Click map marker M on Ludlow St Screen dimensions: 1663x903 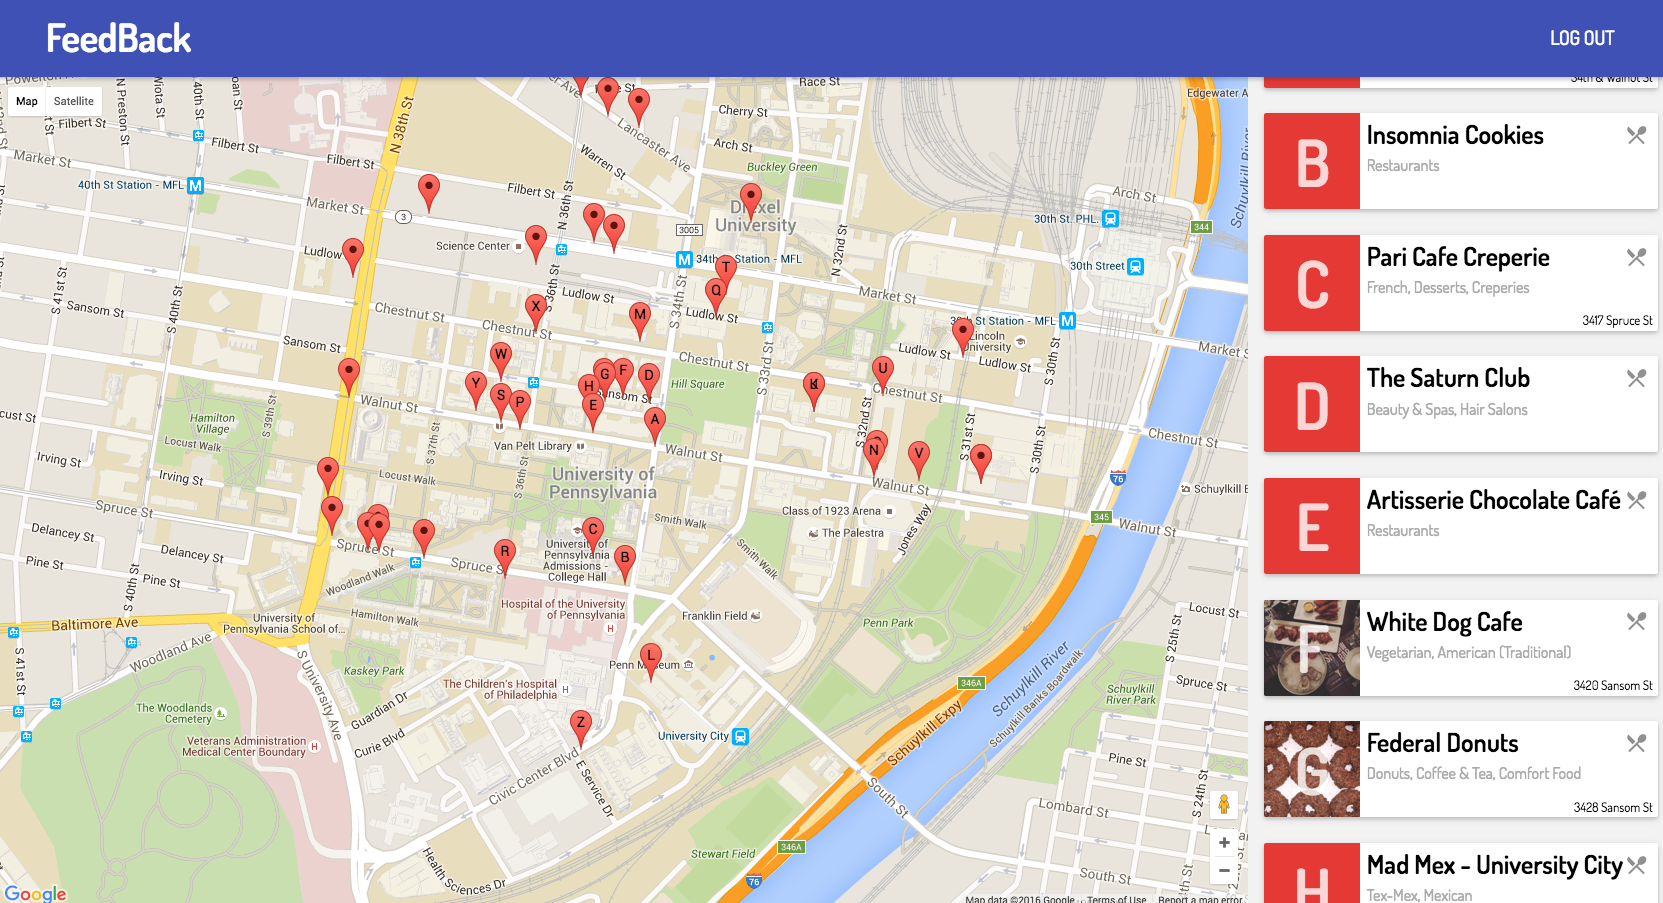pyautogui.click(x=640, y=320)
